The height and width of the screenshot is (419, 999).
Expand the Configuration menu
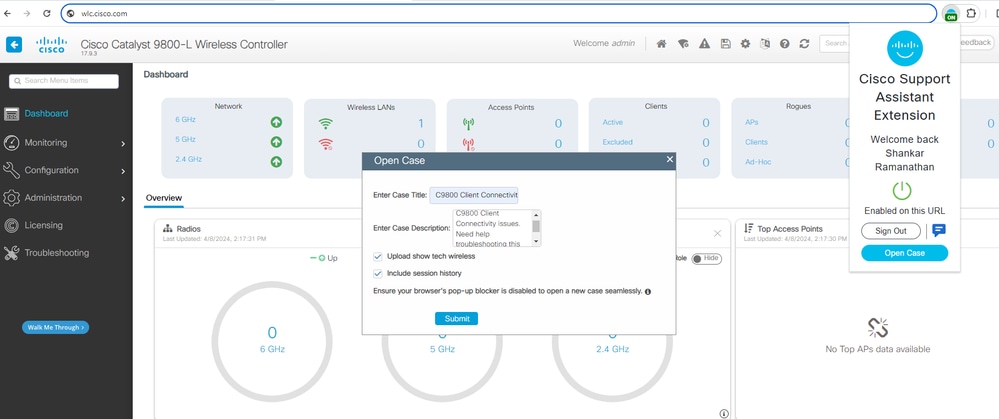click(x=65, y=170)
